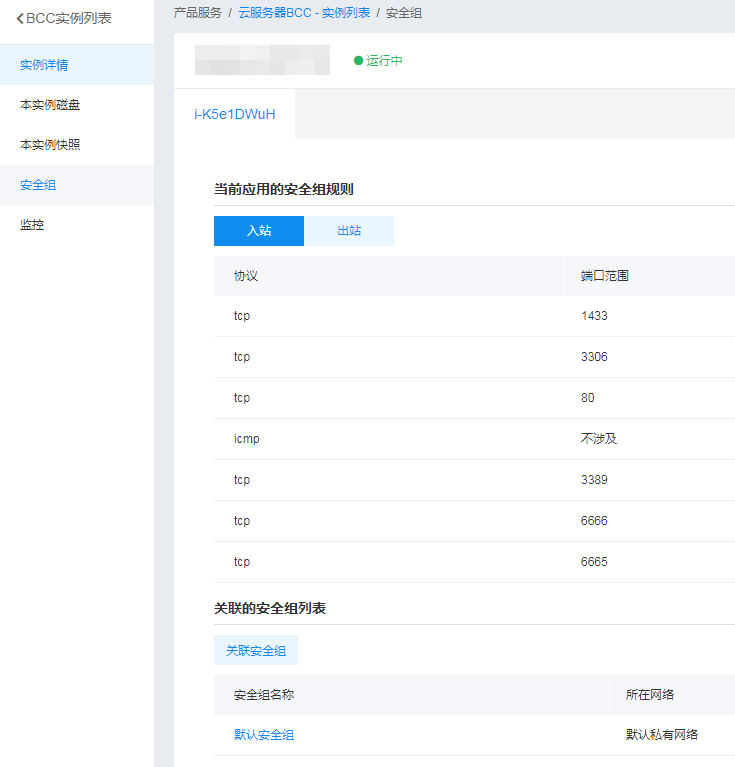Select the port 3389 cell

tap(594, 480)
